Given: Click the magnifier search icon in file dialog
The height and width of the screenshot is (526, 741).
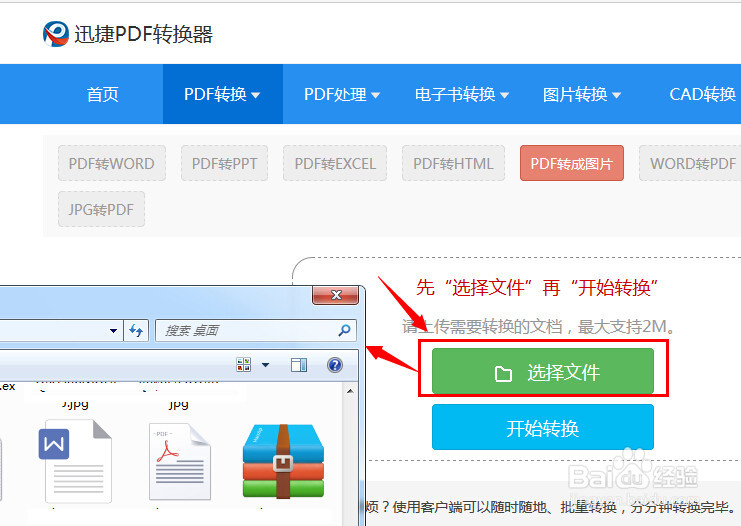Looking at the screenshot, I should click(345, 330).
